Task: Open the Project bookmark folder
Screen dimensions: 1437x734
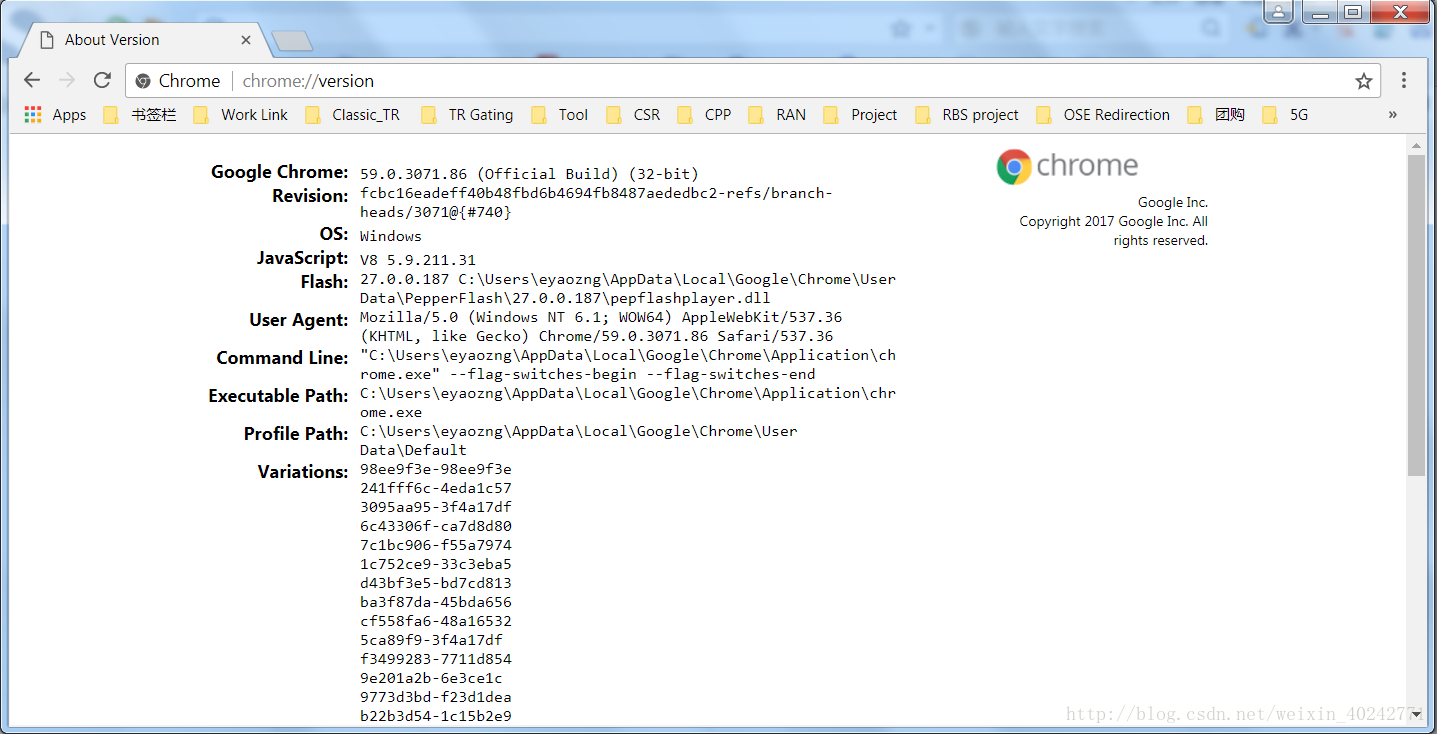Action: click(x=861, y=115)
